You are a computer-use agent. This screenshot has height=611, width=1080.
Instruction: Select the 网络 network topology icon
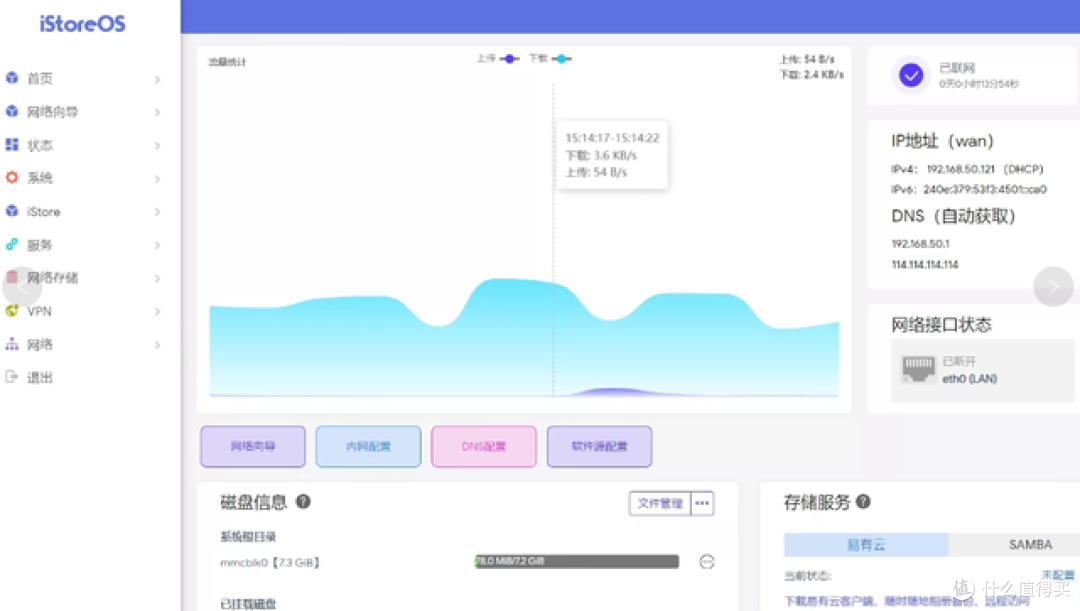tap(12, 344)
